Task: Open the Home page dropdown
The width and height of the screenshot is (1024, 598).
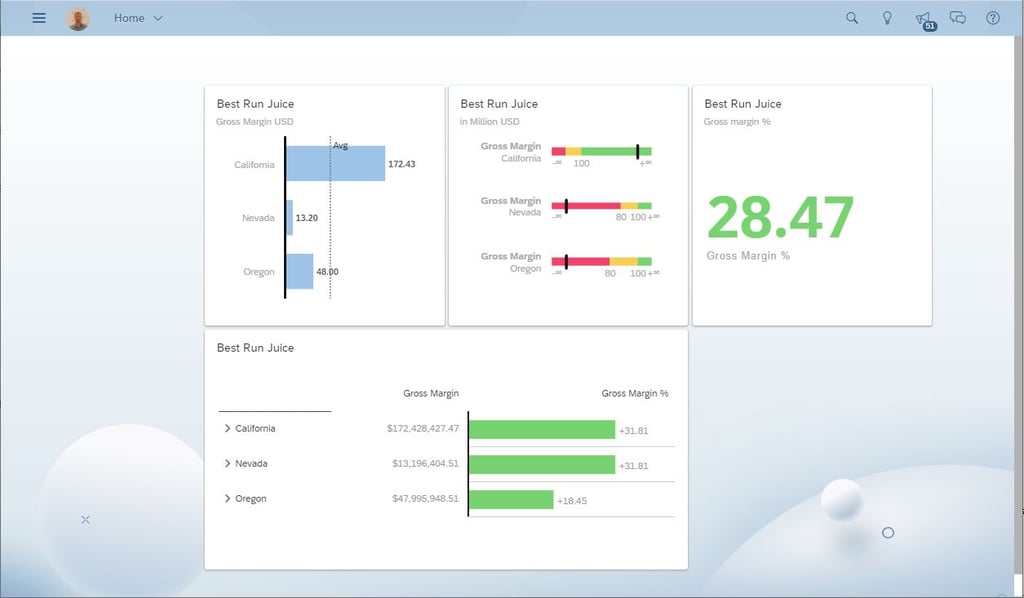Action: (x=156, y=17)
